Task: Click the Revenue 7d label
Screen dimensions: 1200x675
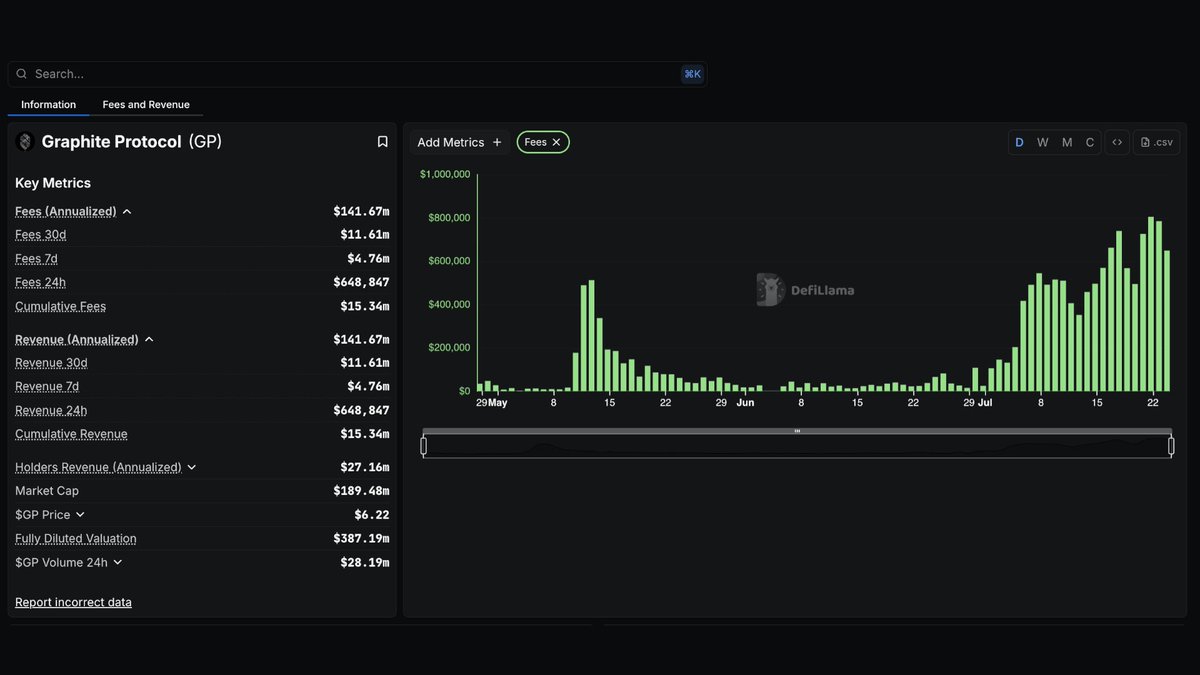Action: (x=47, y=387)
